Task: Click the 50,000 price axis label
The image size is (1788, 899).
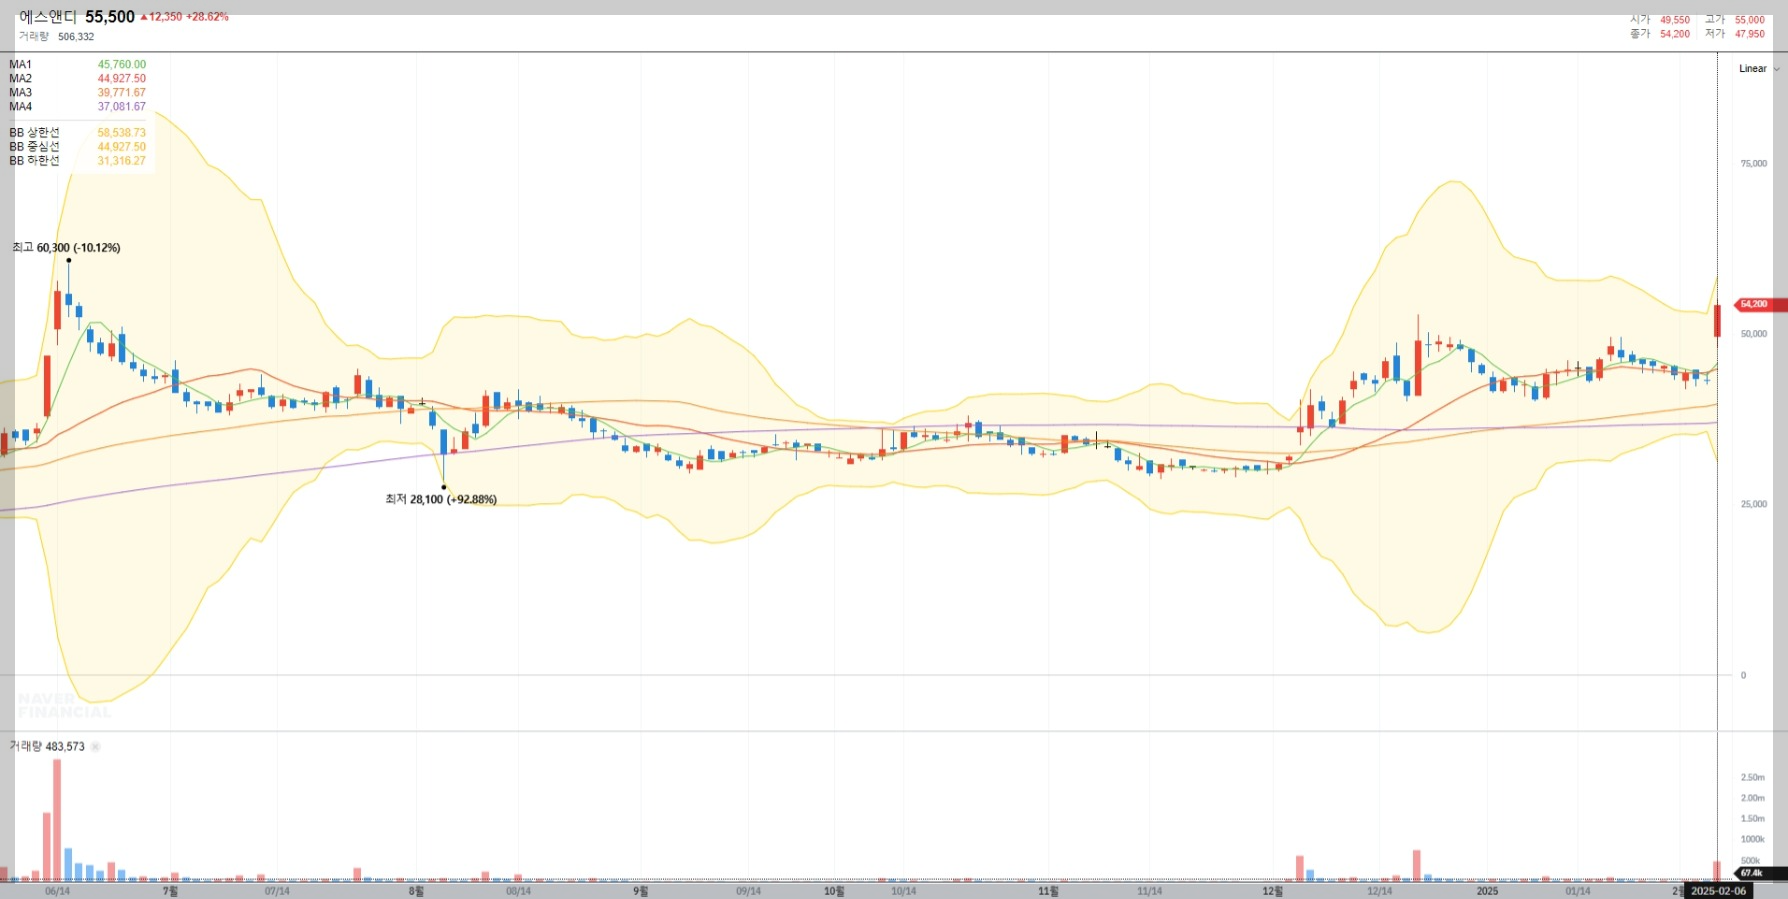Action: pos(1754,334)
